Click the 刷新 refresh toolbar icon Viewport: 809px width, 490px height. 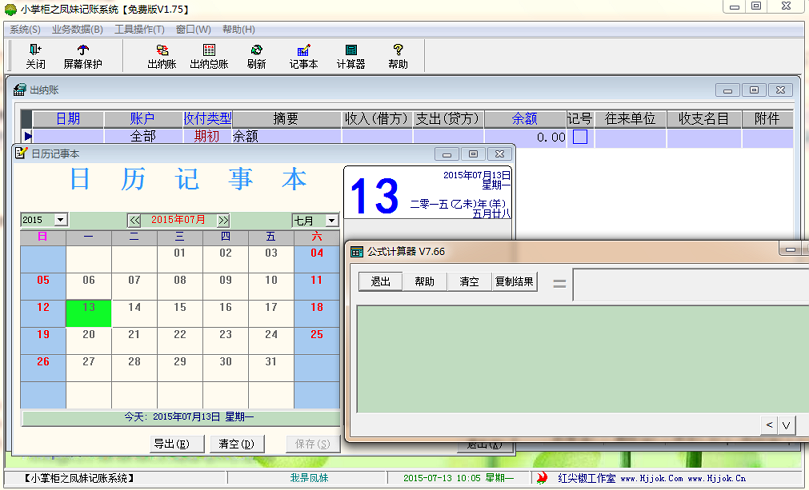click(x=256, y=56)
